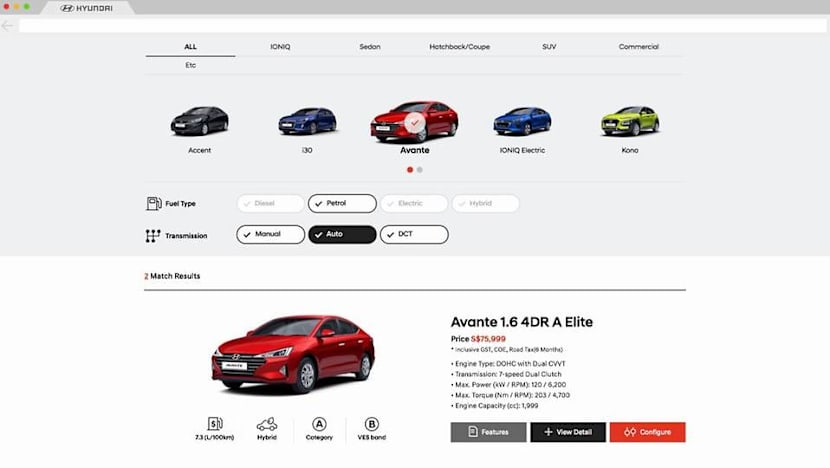Image resolution: width=830 pixels, height=468 pixels.
Task: Click the Max. Power spec line
Action: click(x=508, y=385)
